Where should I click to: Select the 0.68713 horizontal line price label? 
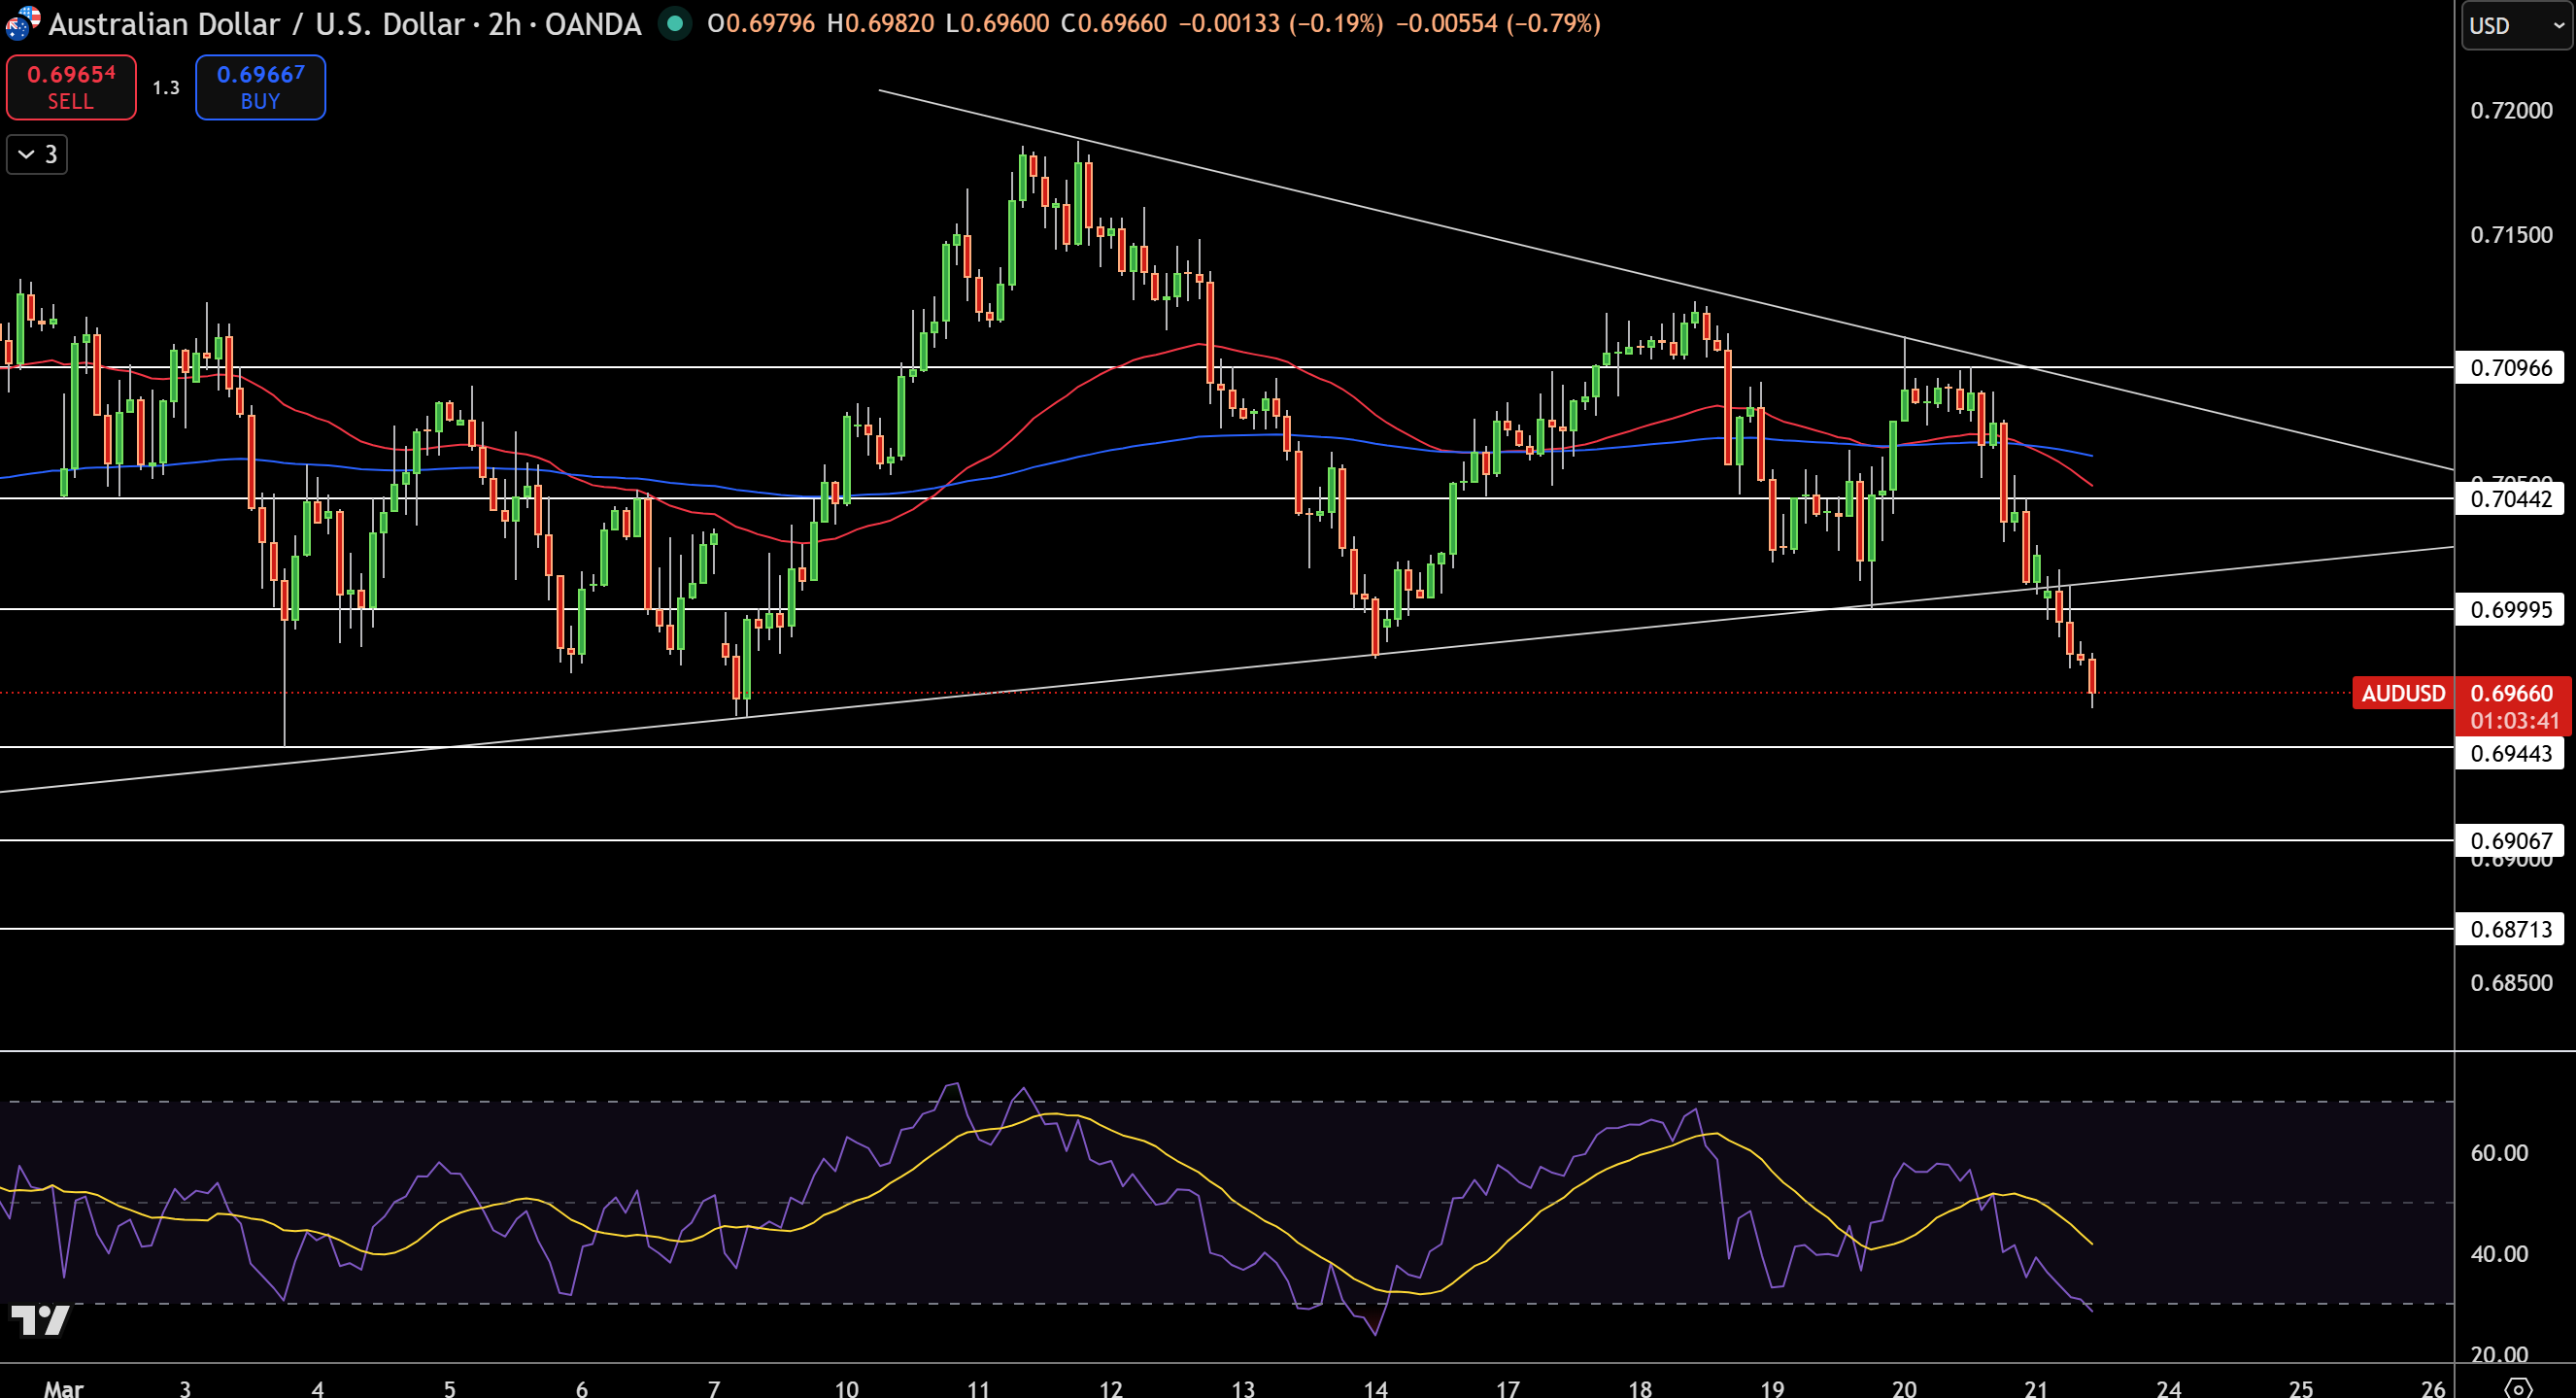(2510, 930)
